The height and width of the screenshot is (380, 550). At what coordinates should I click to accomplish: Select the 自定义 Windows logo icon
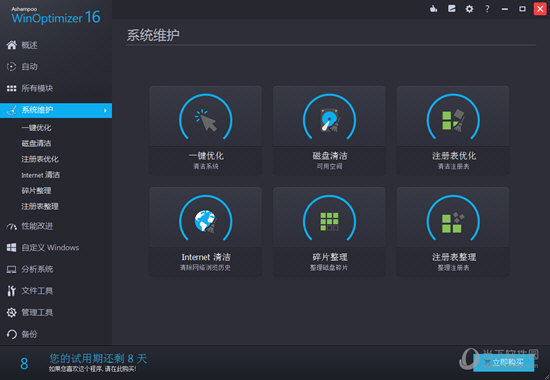tap(12, 248)
